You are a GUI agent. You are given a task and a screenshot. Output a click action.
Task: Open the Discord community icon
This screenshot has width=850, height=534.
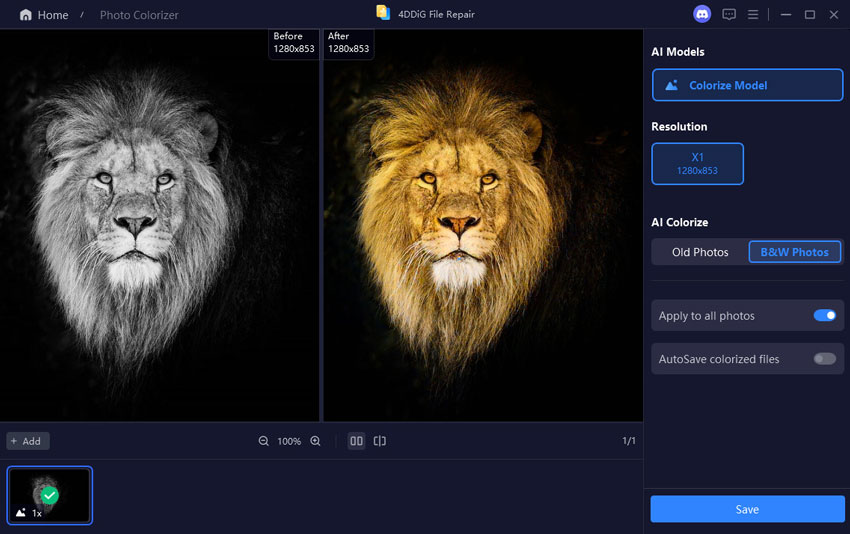[702, 14]
